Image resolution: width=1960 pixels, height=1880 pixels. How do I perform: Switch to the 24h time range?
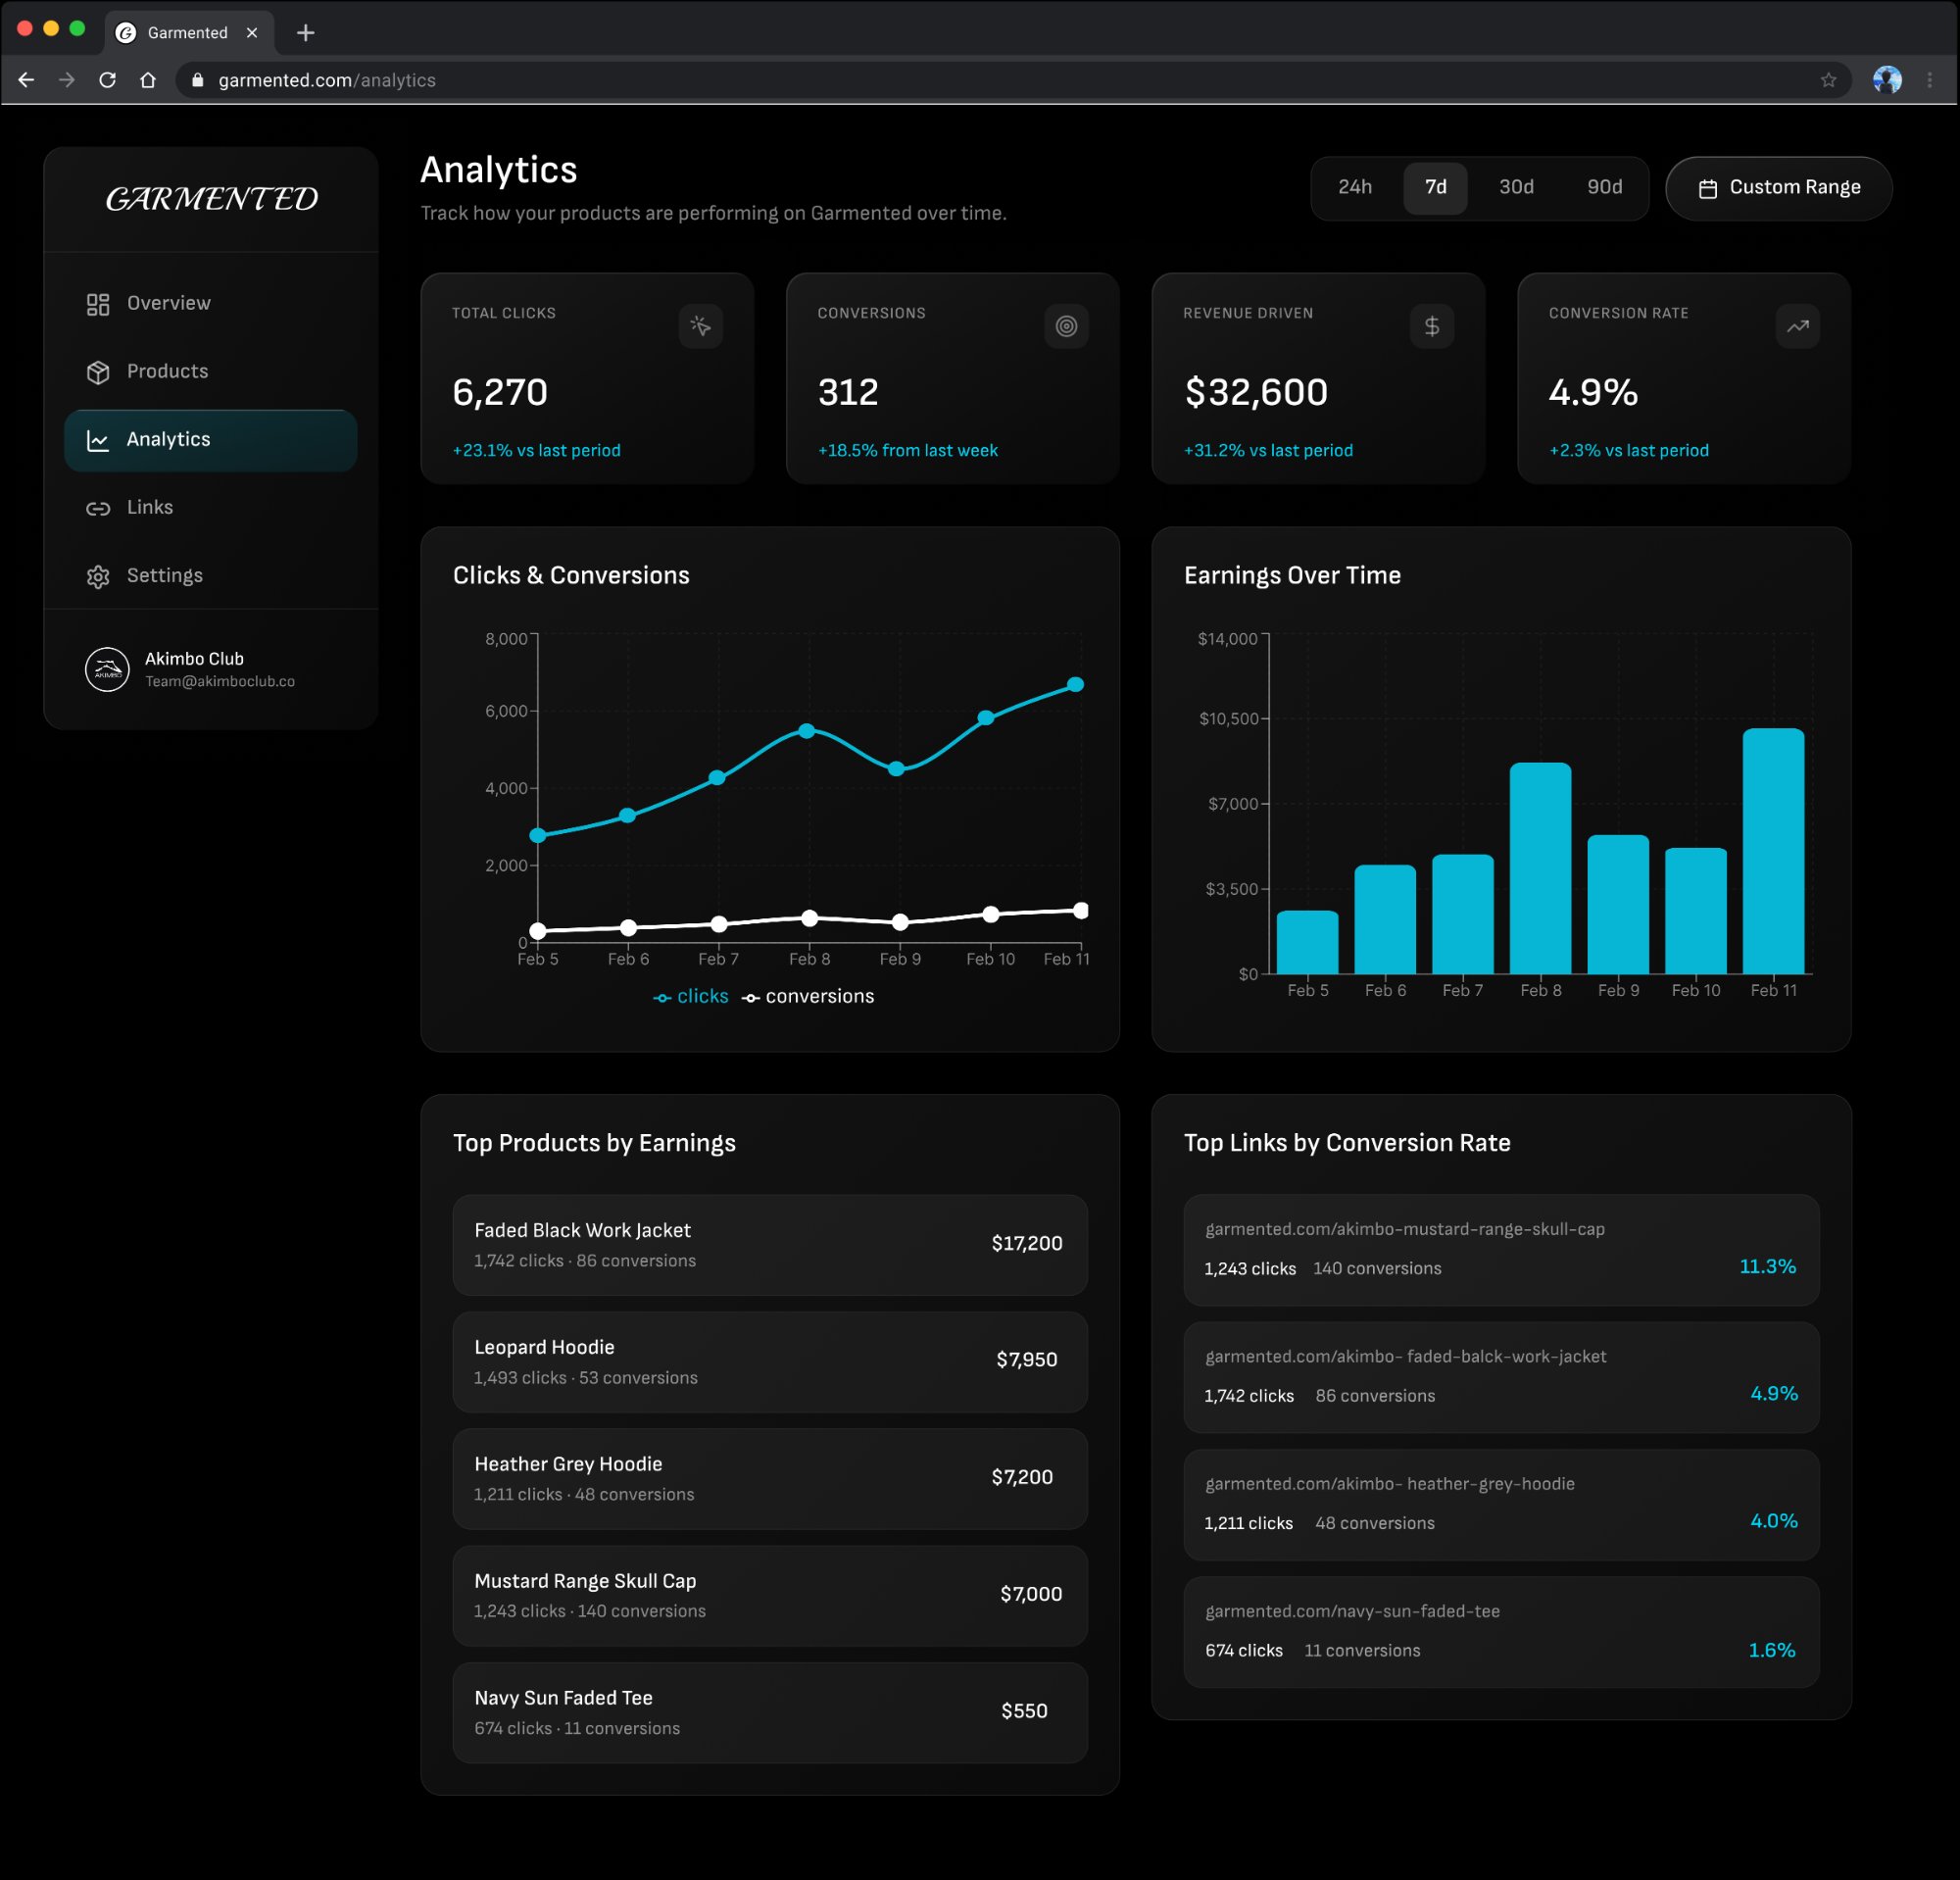pyautogui.click(x=1355, y=187)
